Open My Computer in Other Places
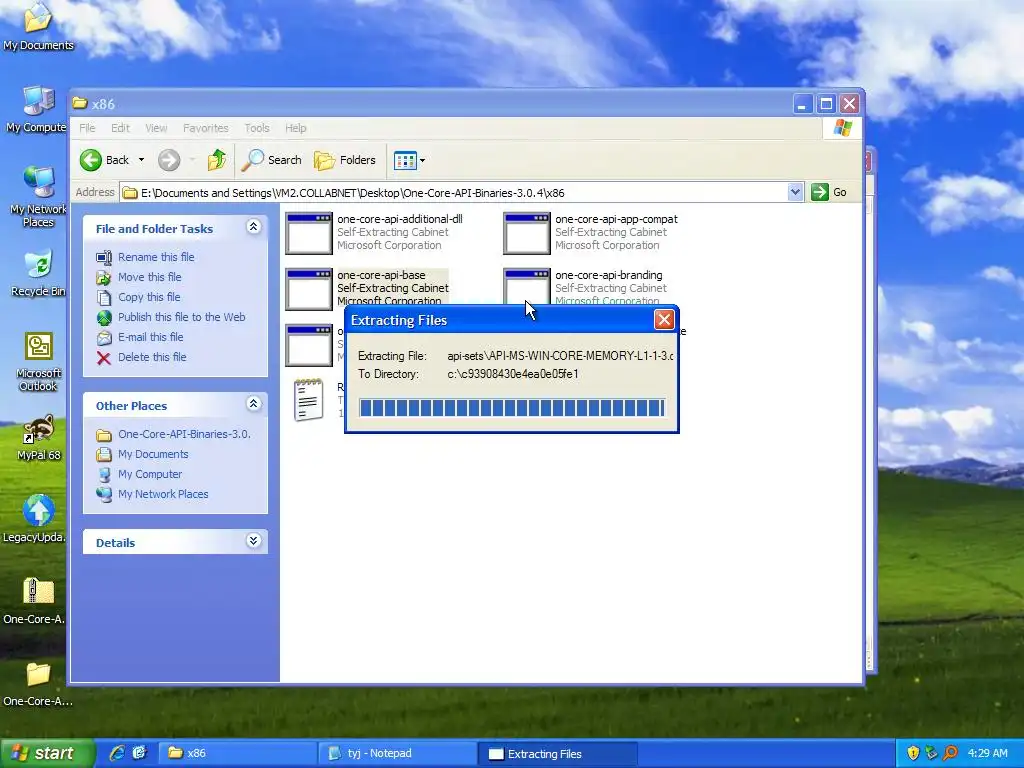 (x=150, y=474)
